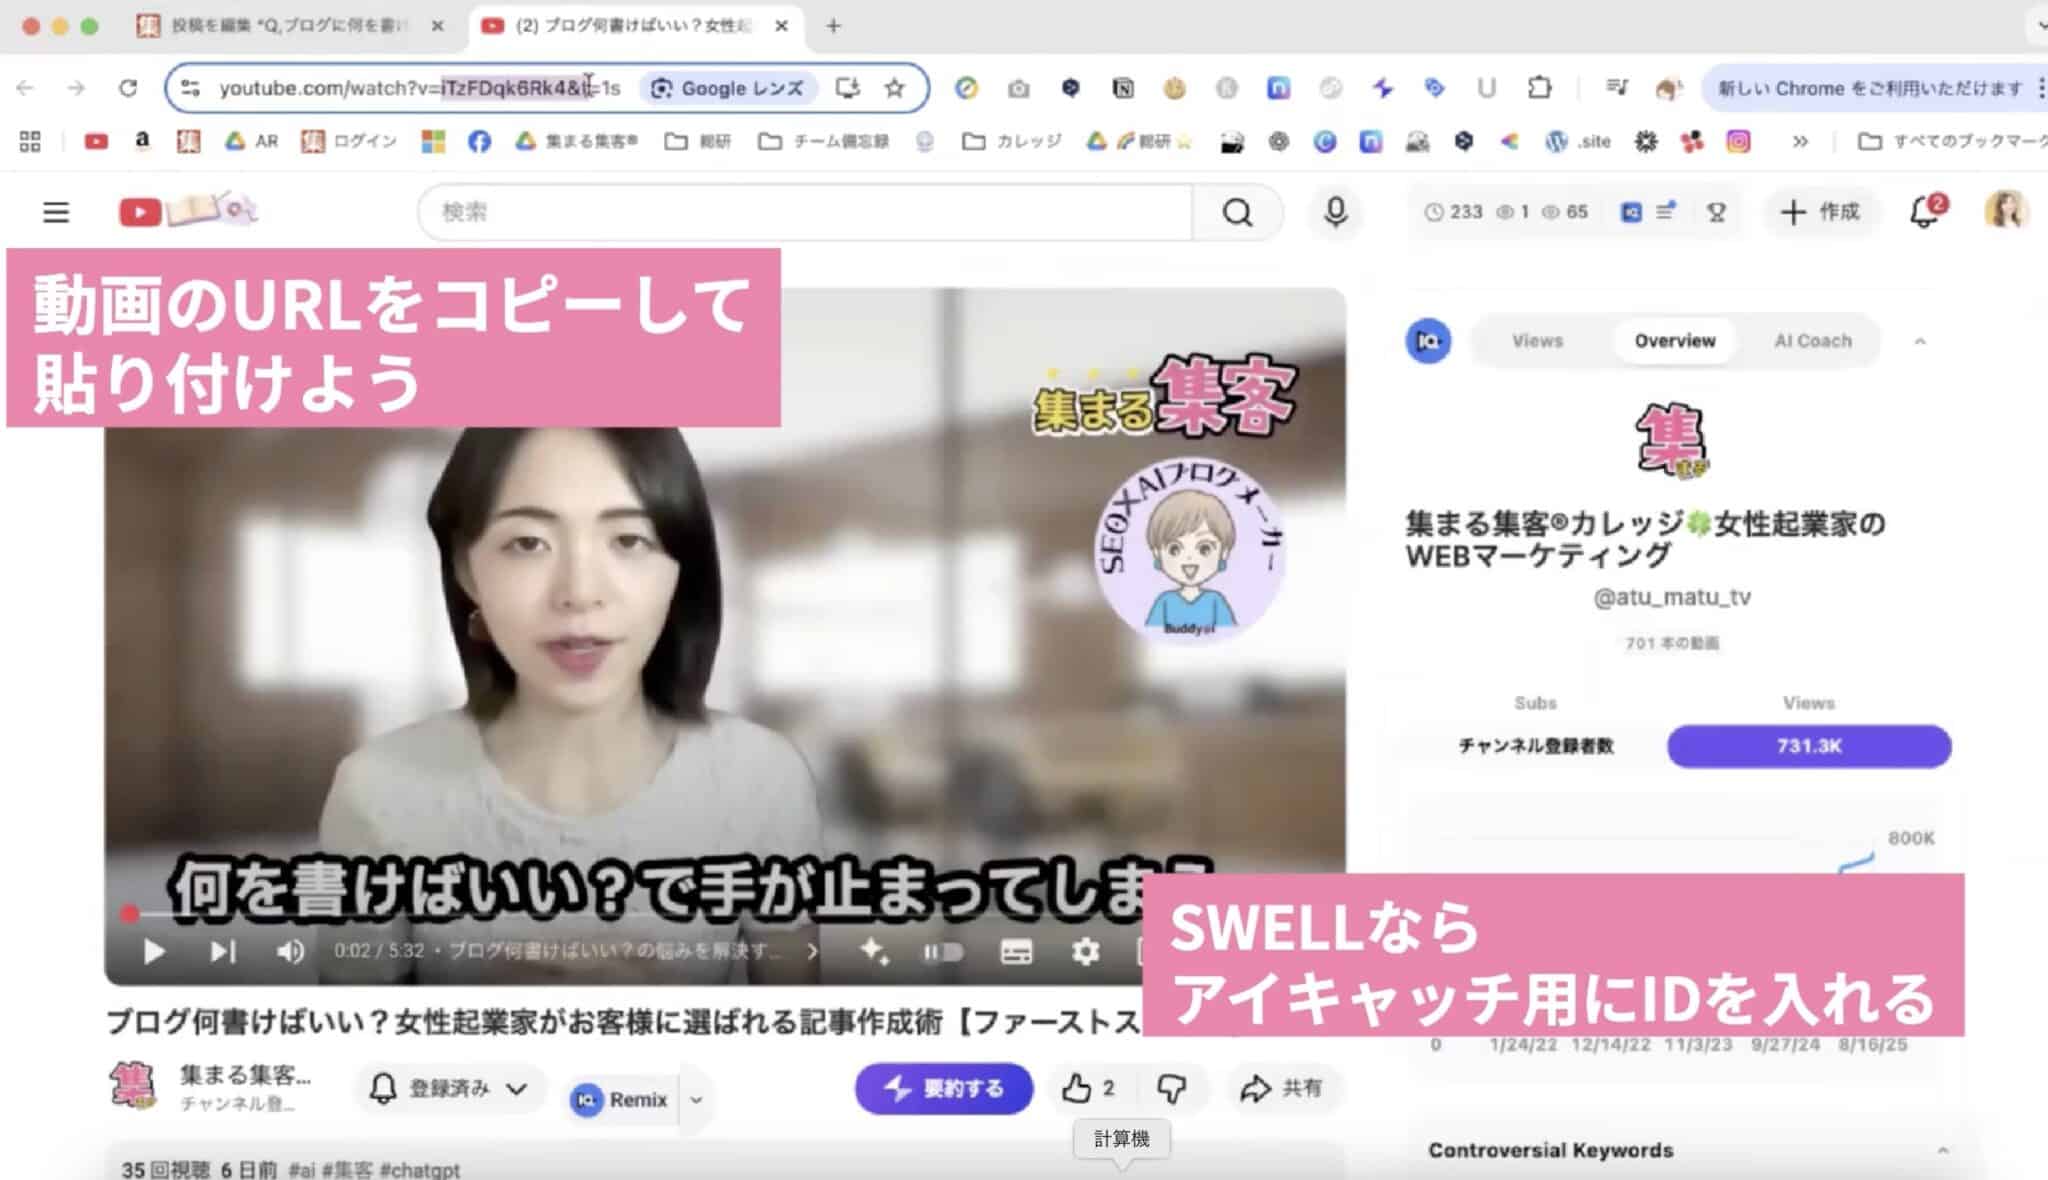The image size is (2048, 1180).
Task: Click the voice search microphone icon
Action: (x=1335, y=212)
